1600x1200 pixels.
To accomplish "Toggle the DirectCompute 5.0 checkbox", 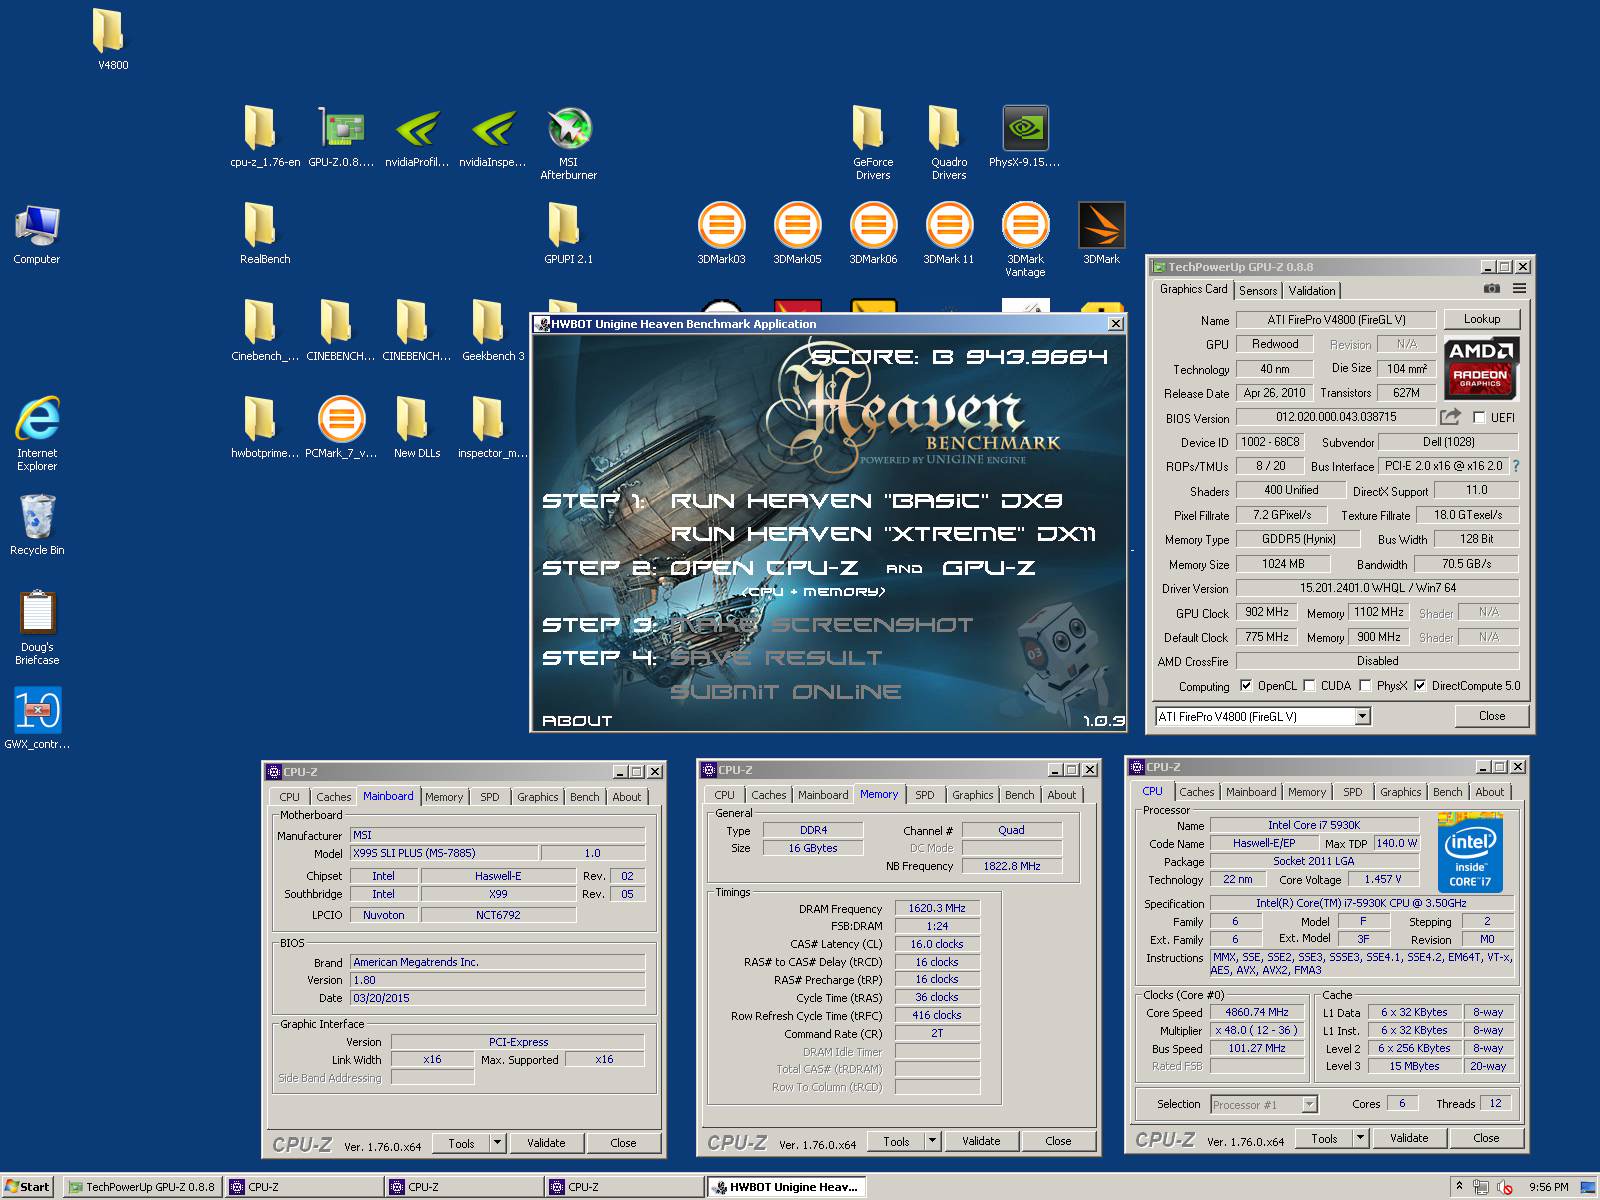I will coord(1420,686).
